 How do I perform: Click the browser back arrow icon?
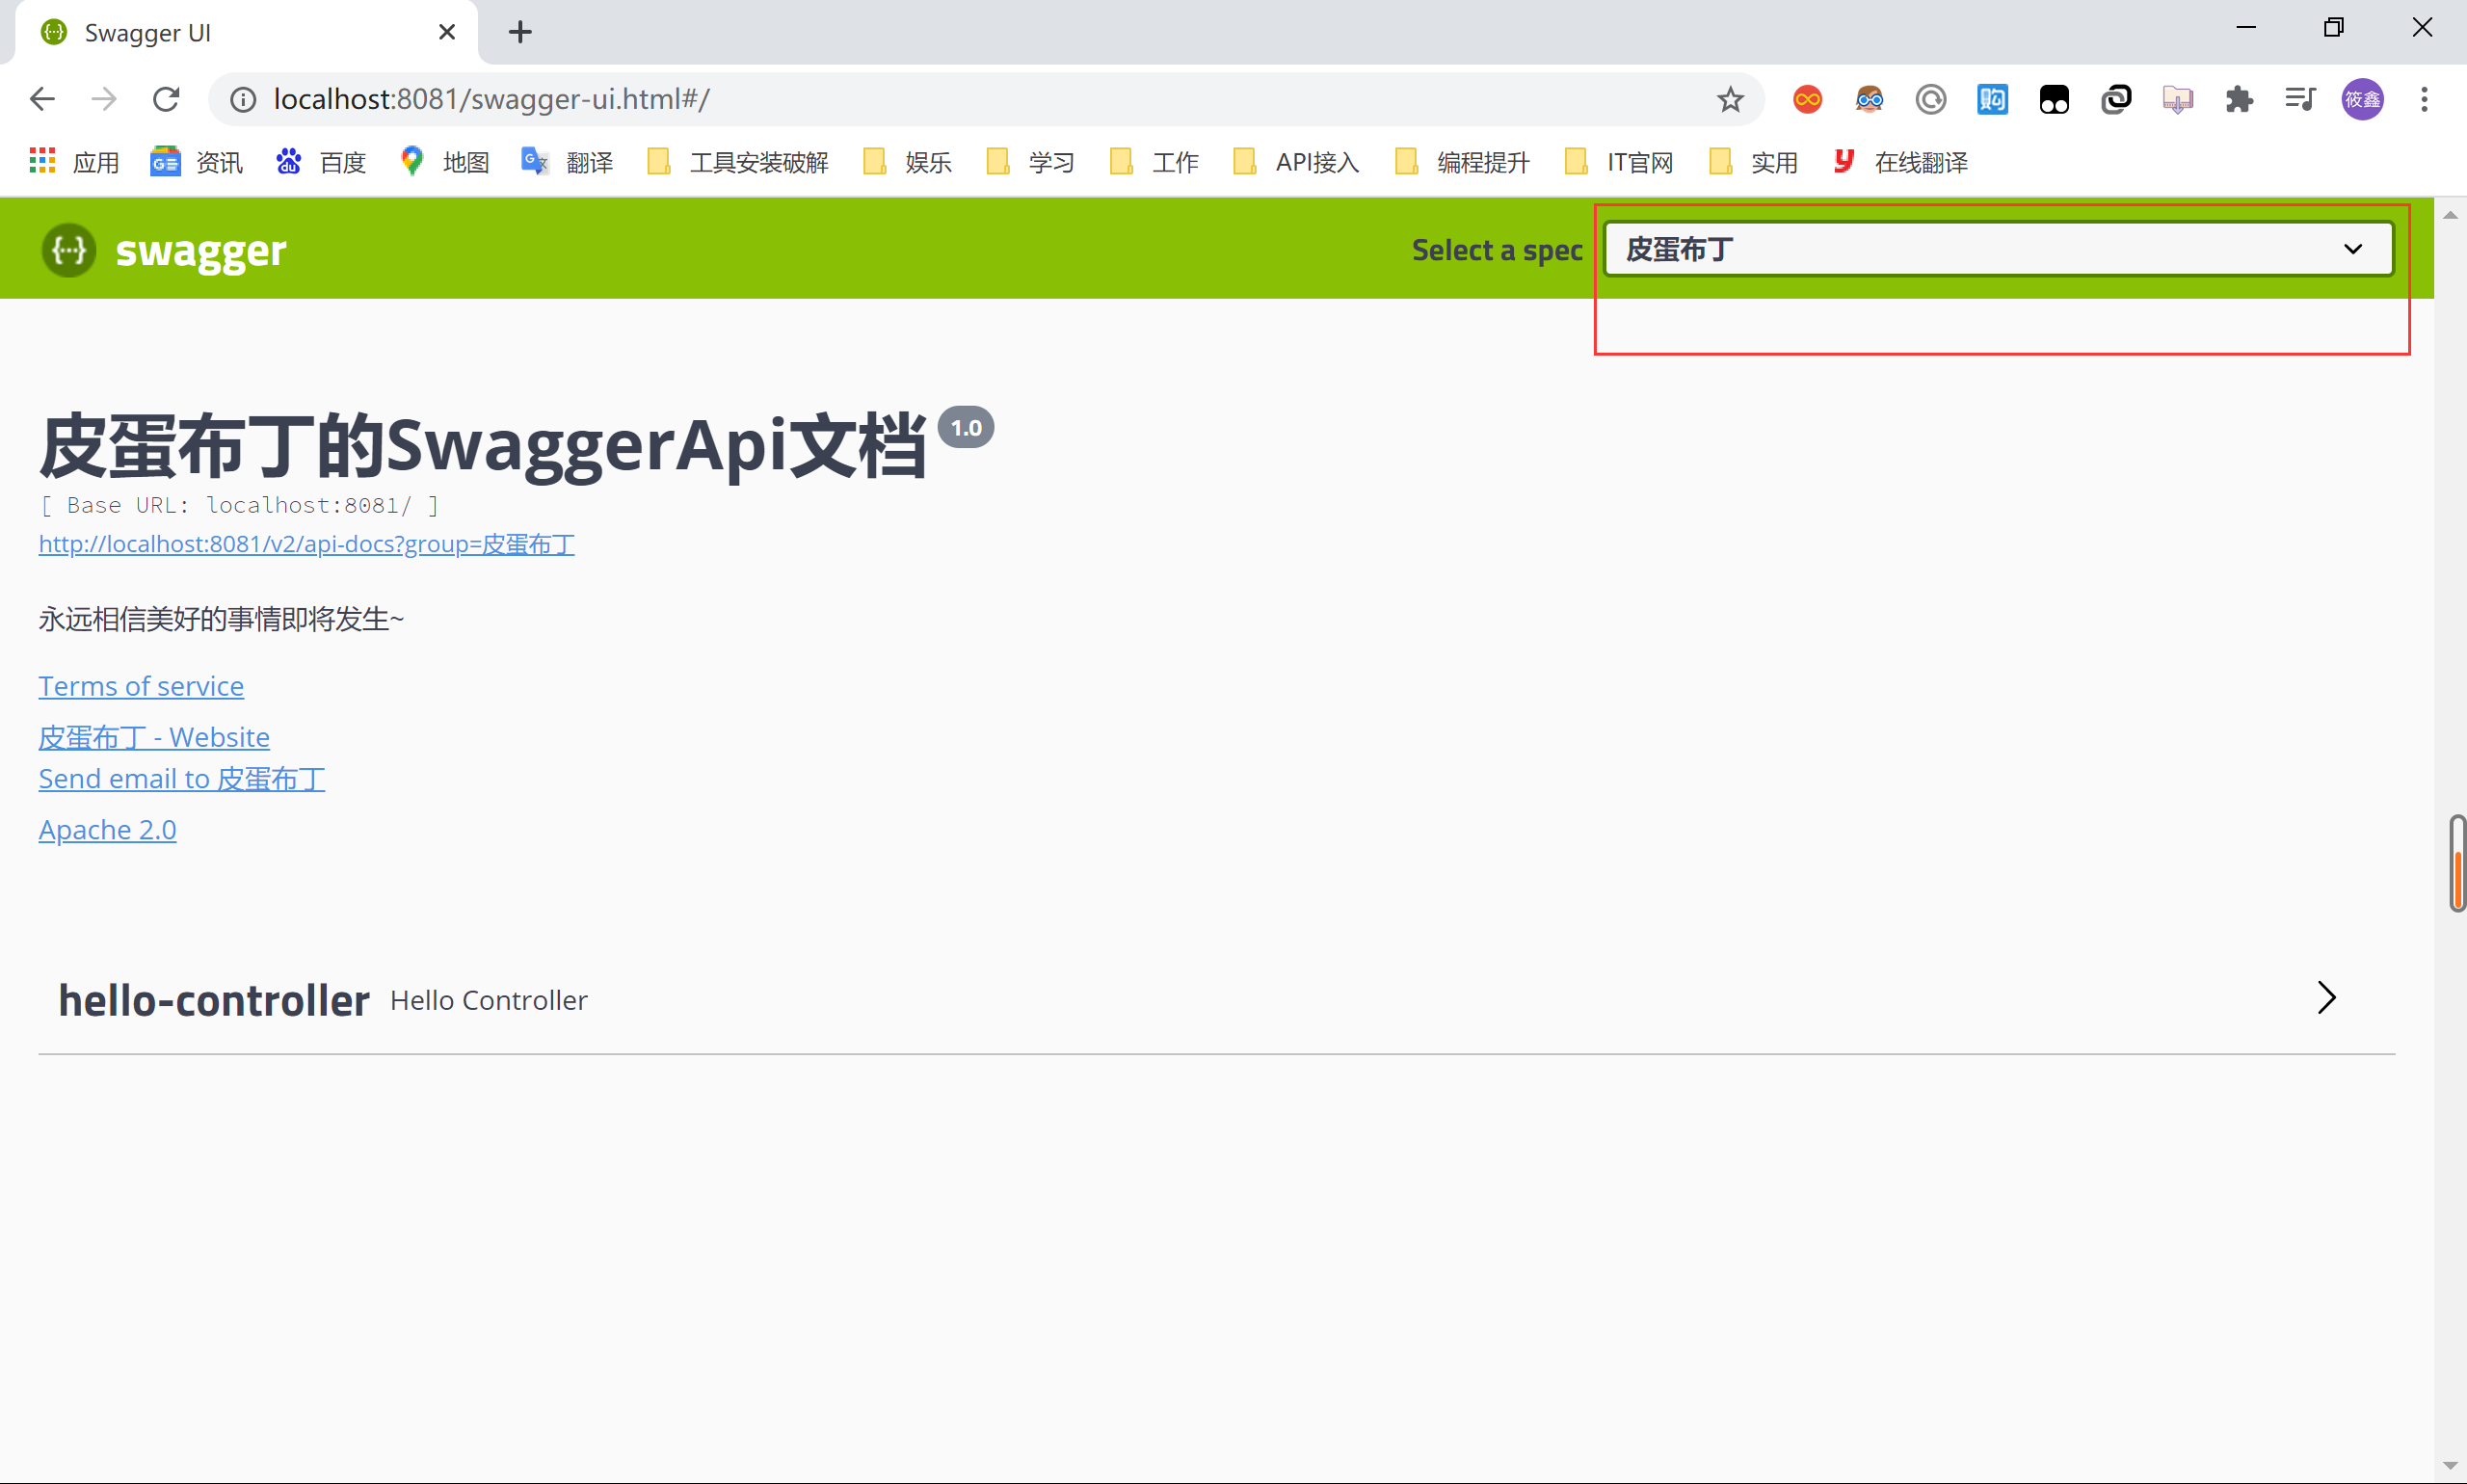42,97
